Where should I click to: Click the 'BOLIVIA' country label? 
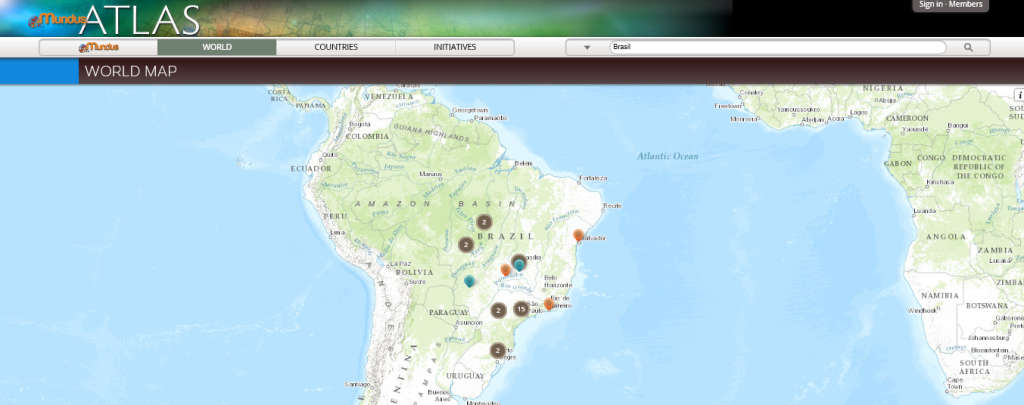click(x=414, y=272)
